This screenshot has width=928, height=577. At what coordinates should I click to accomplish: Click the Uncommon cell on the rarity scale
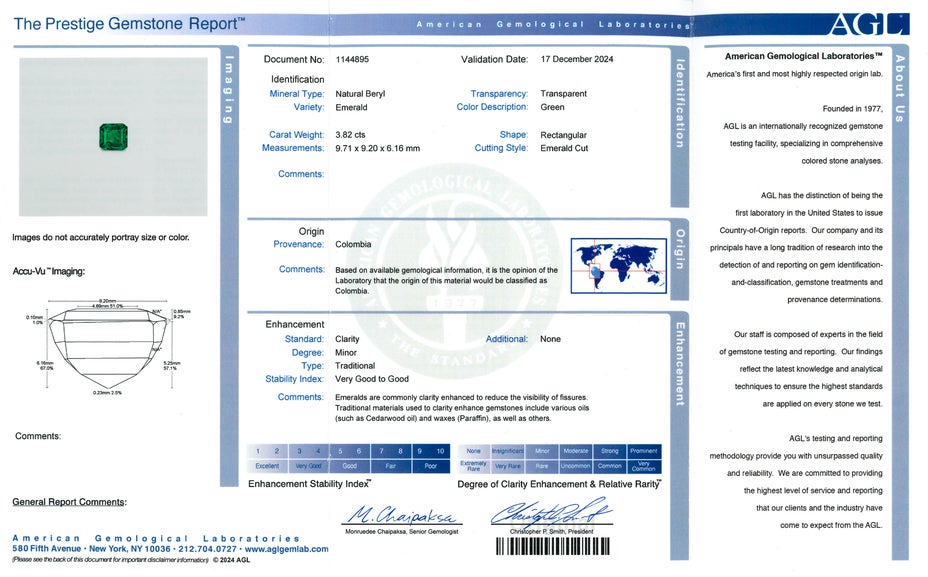click(x=576, y=466)
